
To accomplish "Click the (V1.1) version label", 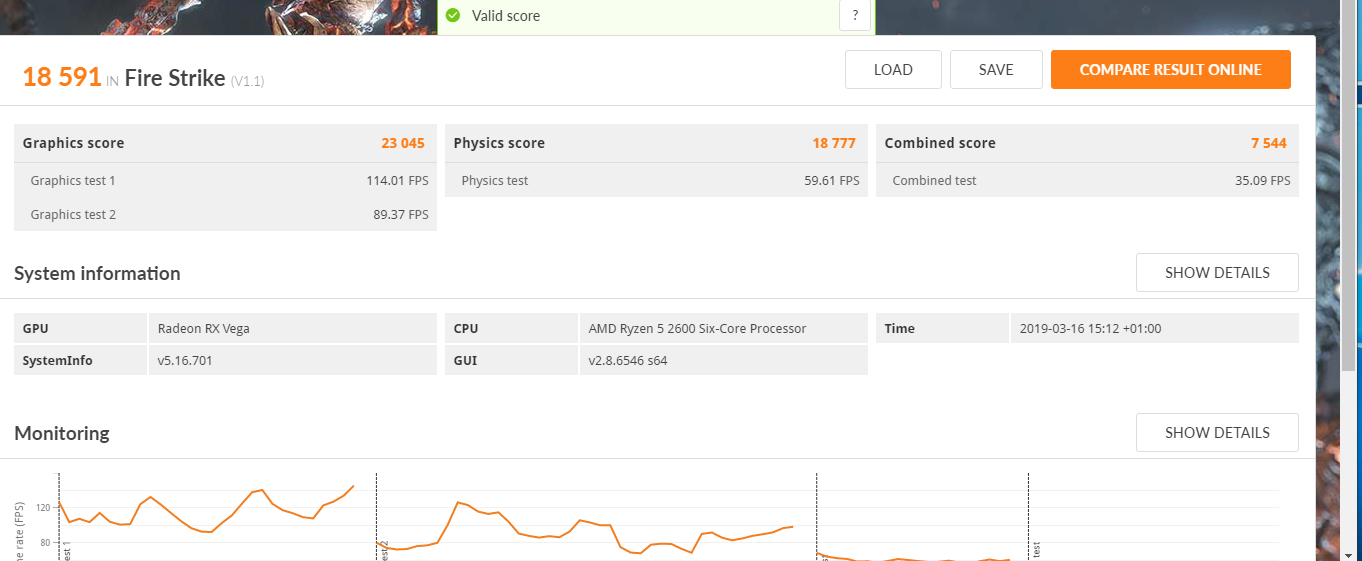I will click(247, 81).
